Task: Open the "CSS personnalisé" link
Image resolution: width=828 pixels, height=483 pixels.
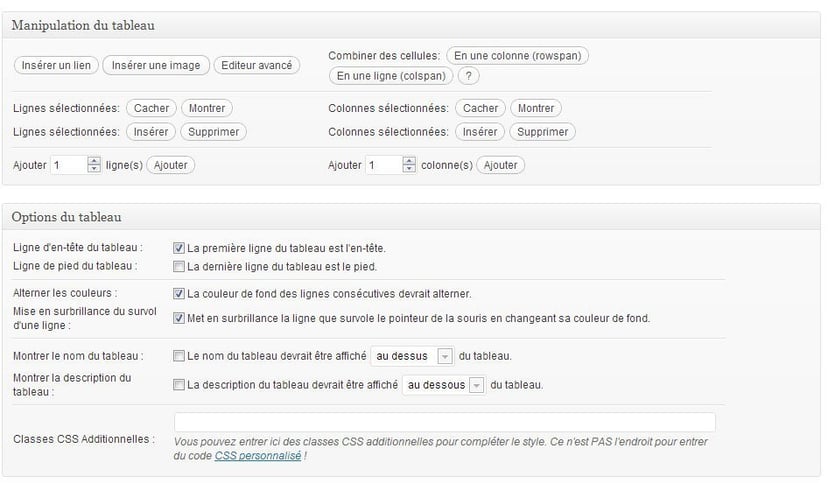Action: pyautogui.click(x=257, y=455)
